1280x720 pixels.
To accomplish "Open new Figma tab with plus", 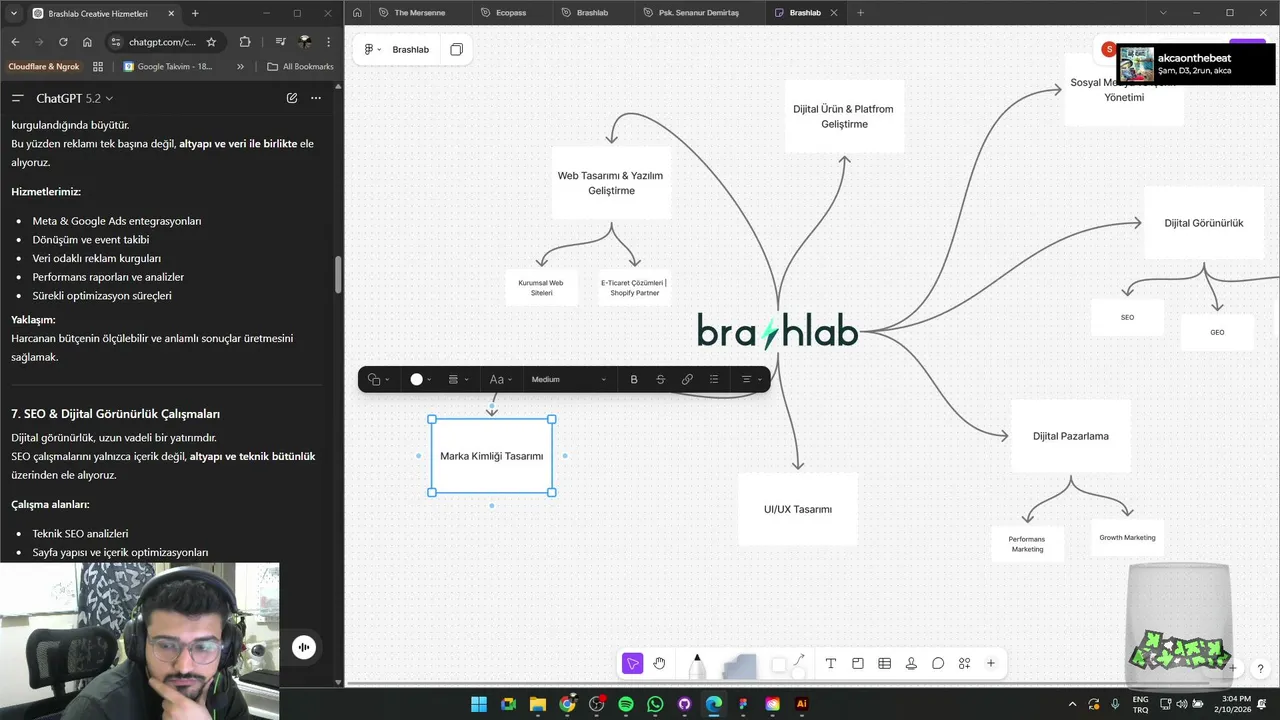I will tap(860, 13).
